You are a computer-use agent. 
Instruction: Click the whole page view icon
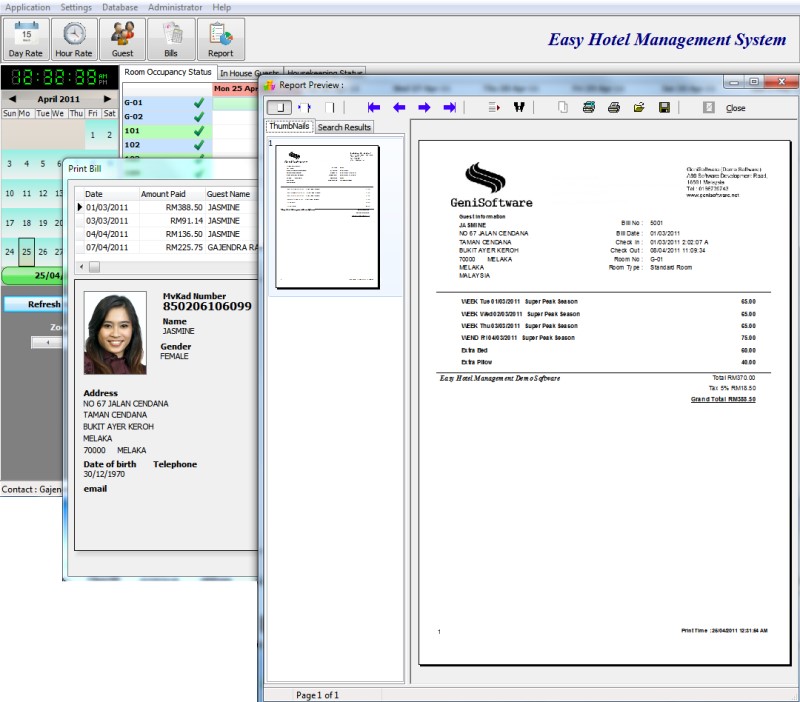point(330,107)
